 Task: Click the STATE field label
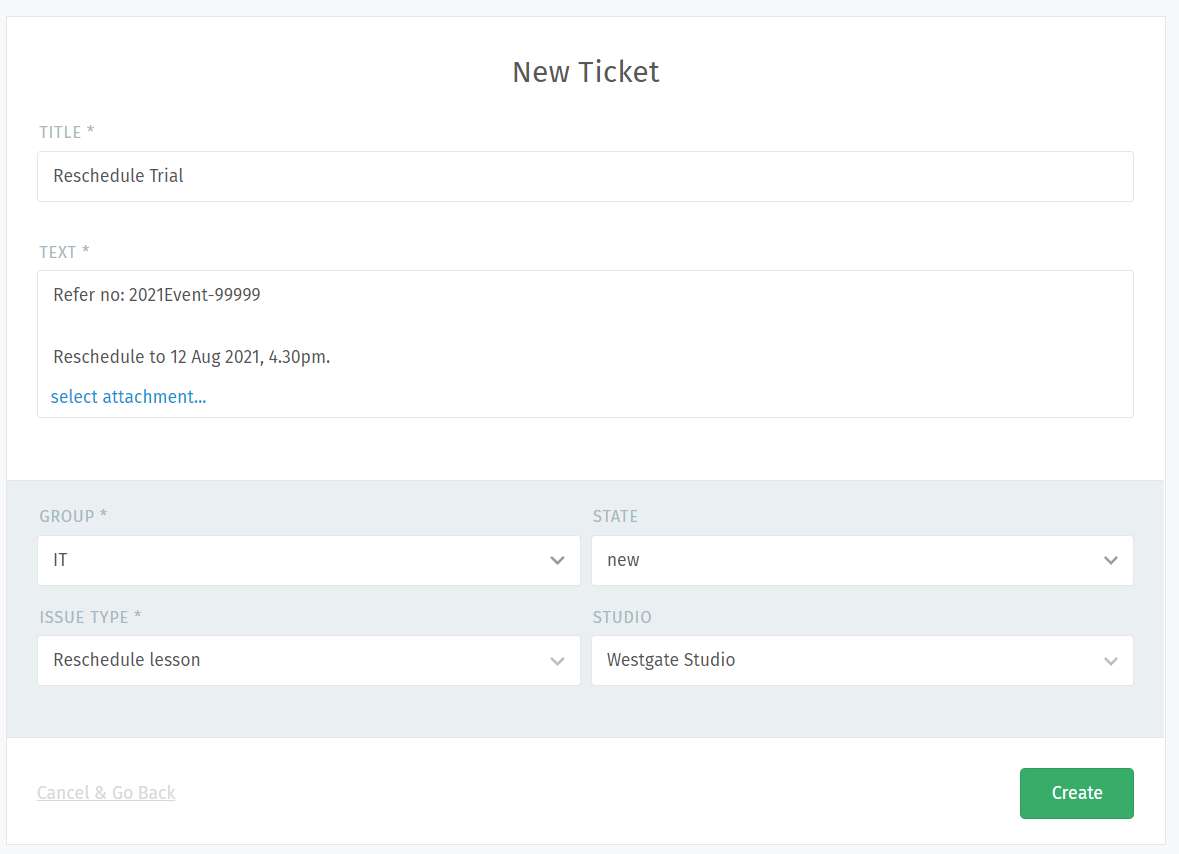click(x=615, y=516)
